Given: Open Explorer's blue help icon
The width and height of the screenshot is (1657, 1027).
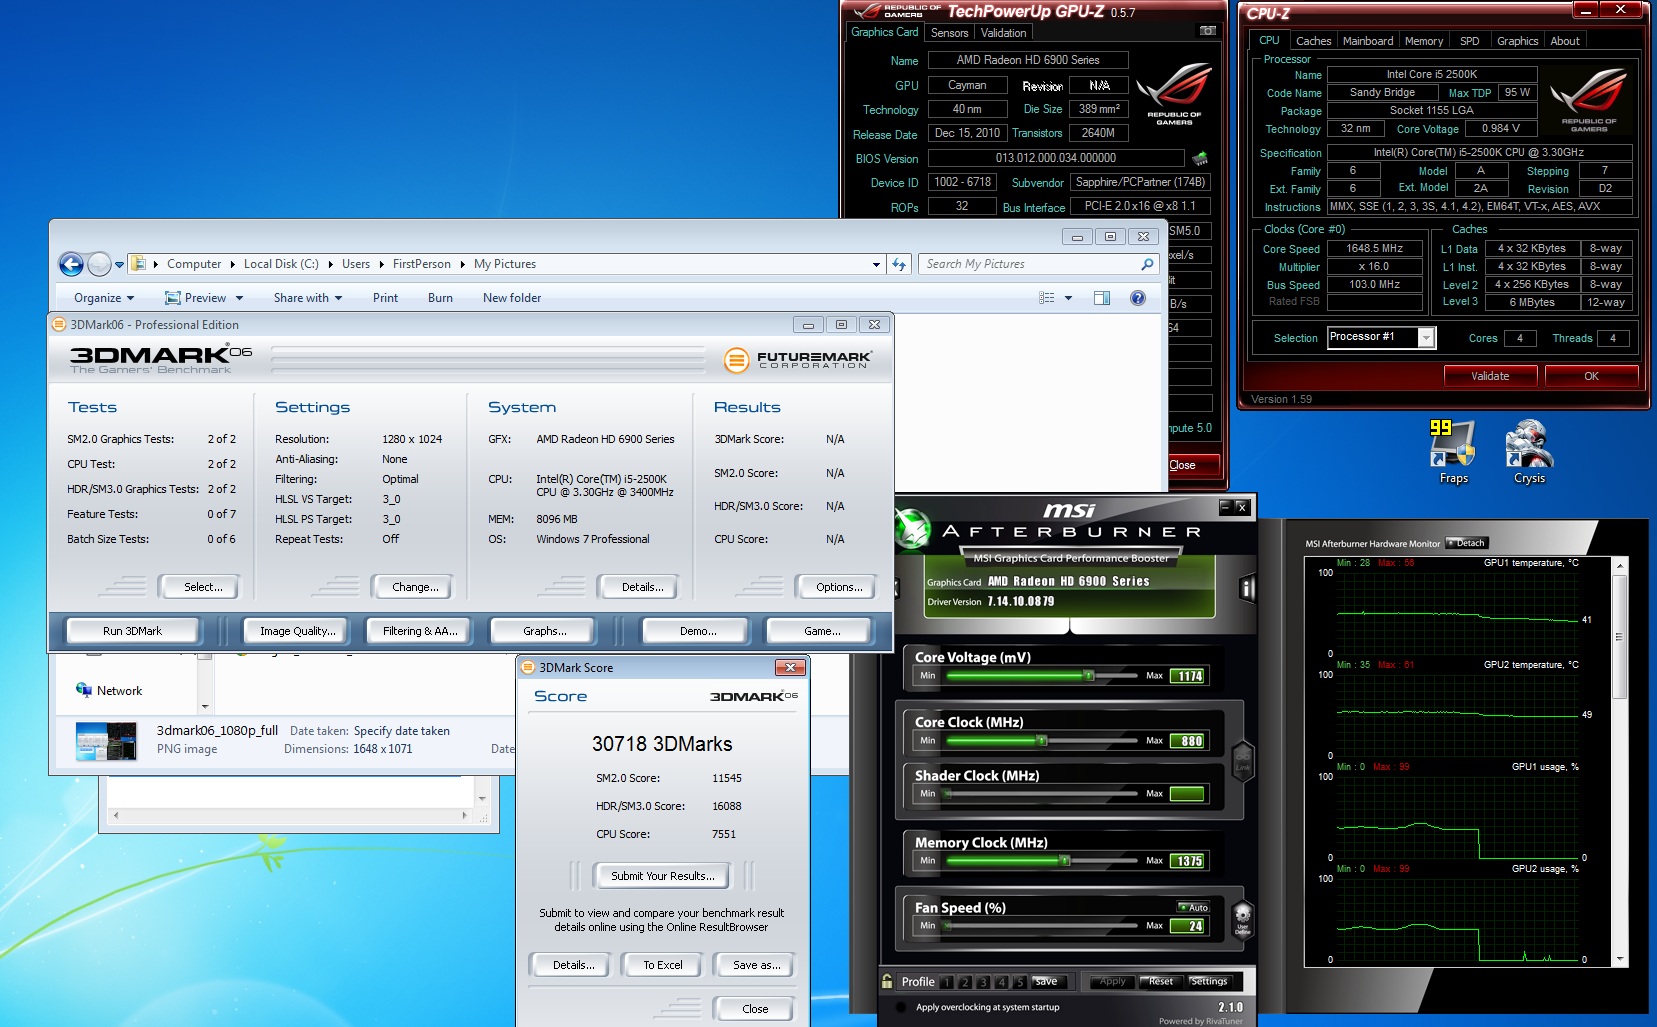Looking at the screenshot, I should 1137,298.
